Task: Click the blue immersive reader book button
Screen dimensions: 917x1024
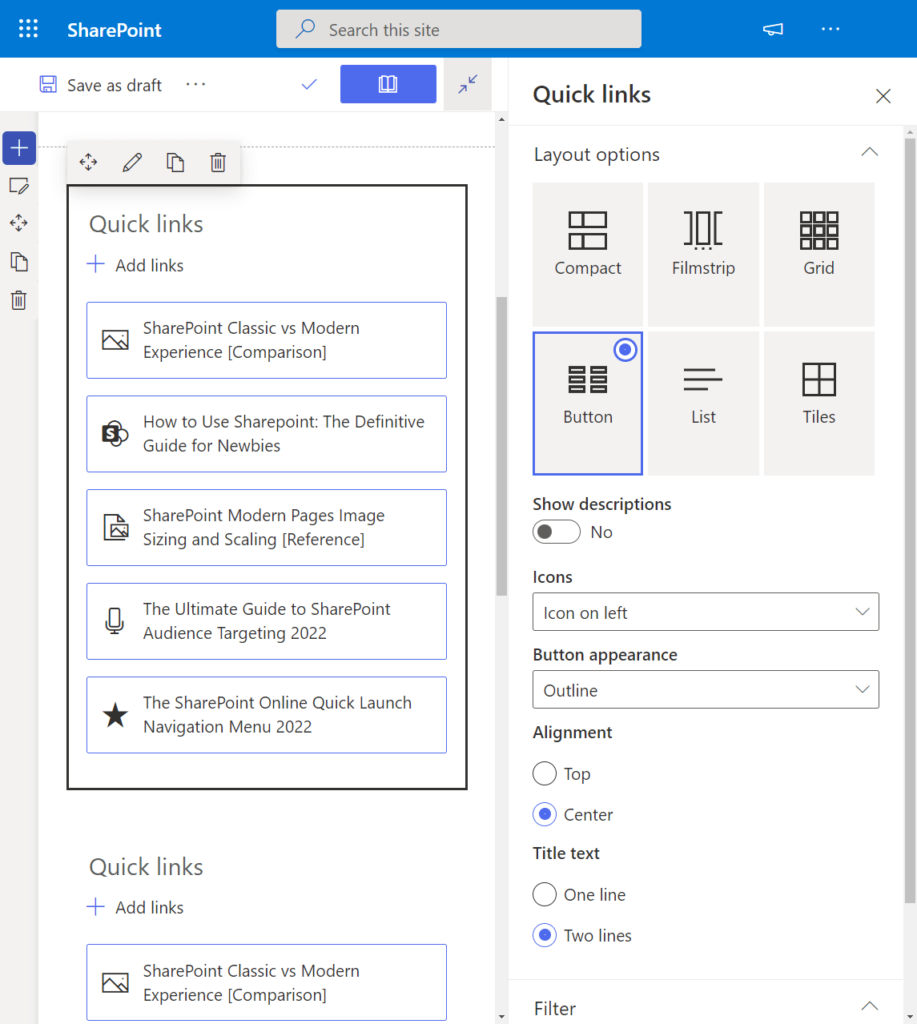Action: (x=388, y=84)
